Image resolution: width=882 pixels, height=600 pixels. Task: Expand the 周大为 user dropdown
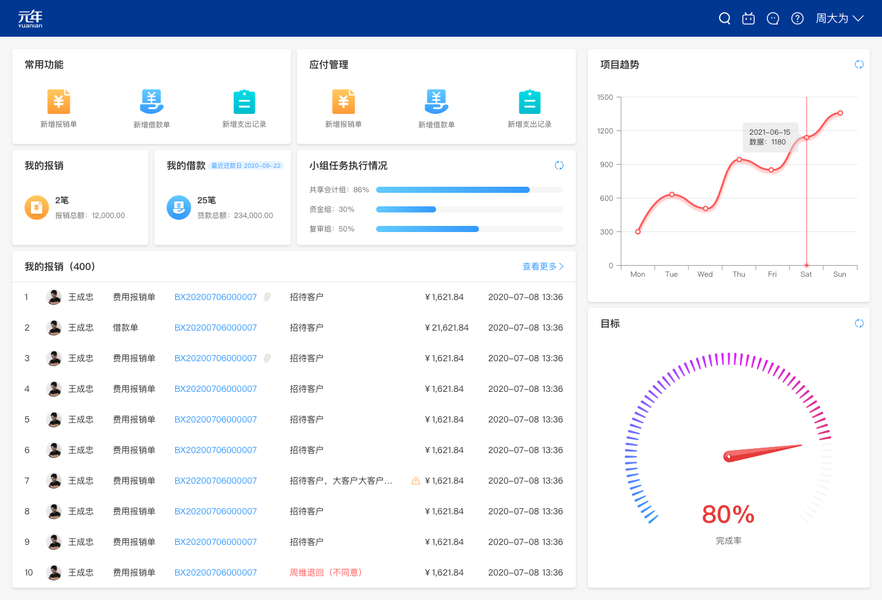(x=839, y=19)
